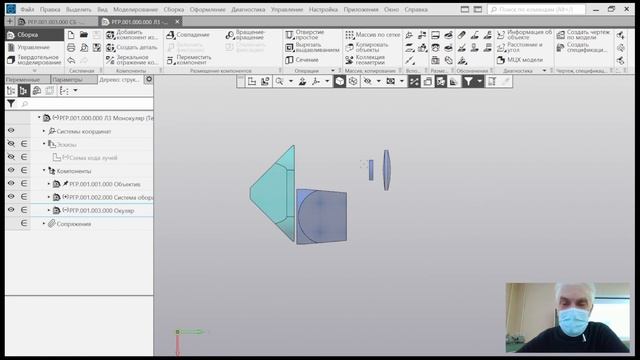Open the Диагностика menu
640x360 pixels.
(x=248, y=9)
